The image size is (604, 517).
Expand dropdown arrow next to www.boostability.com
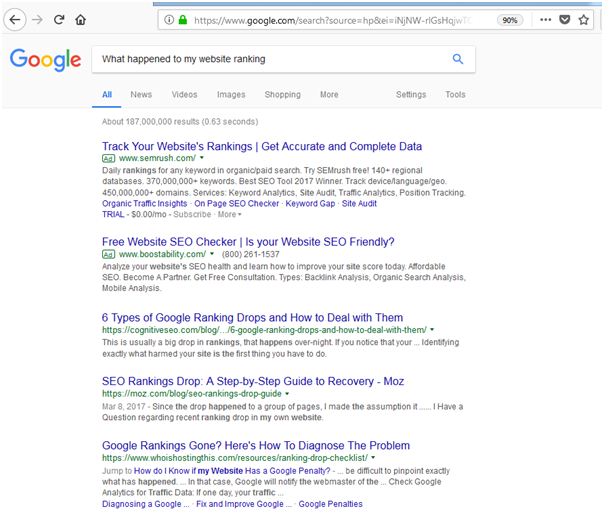[212, 253]
